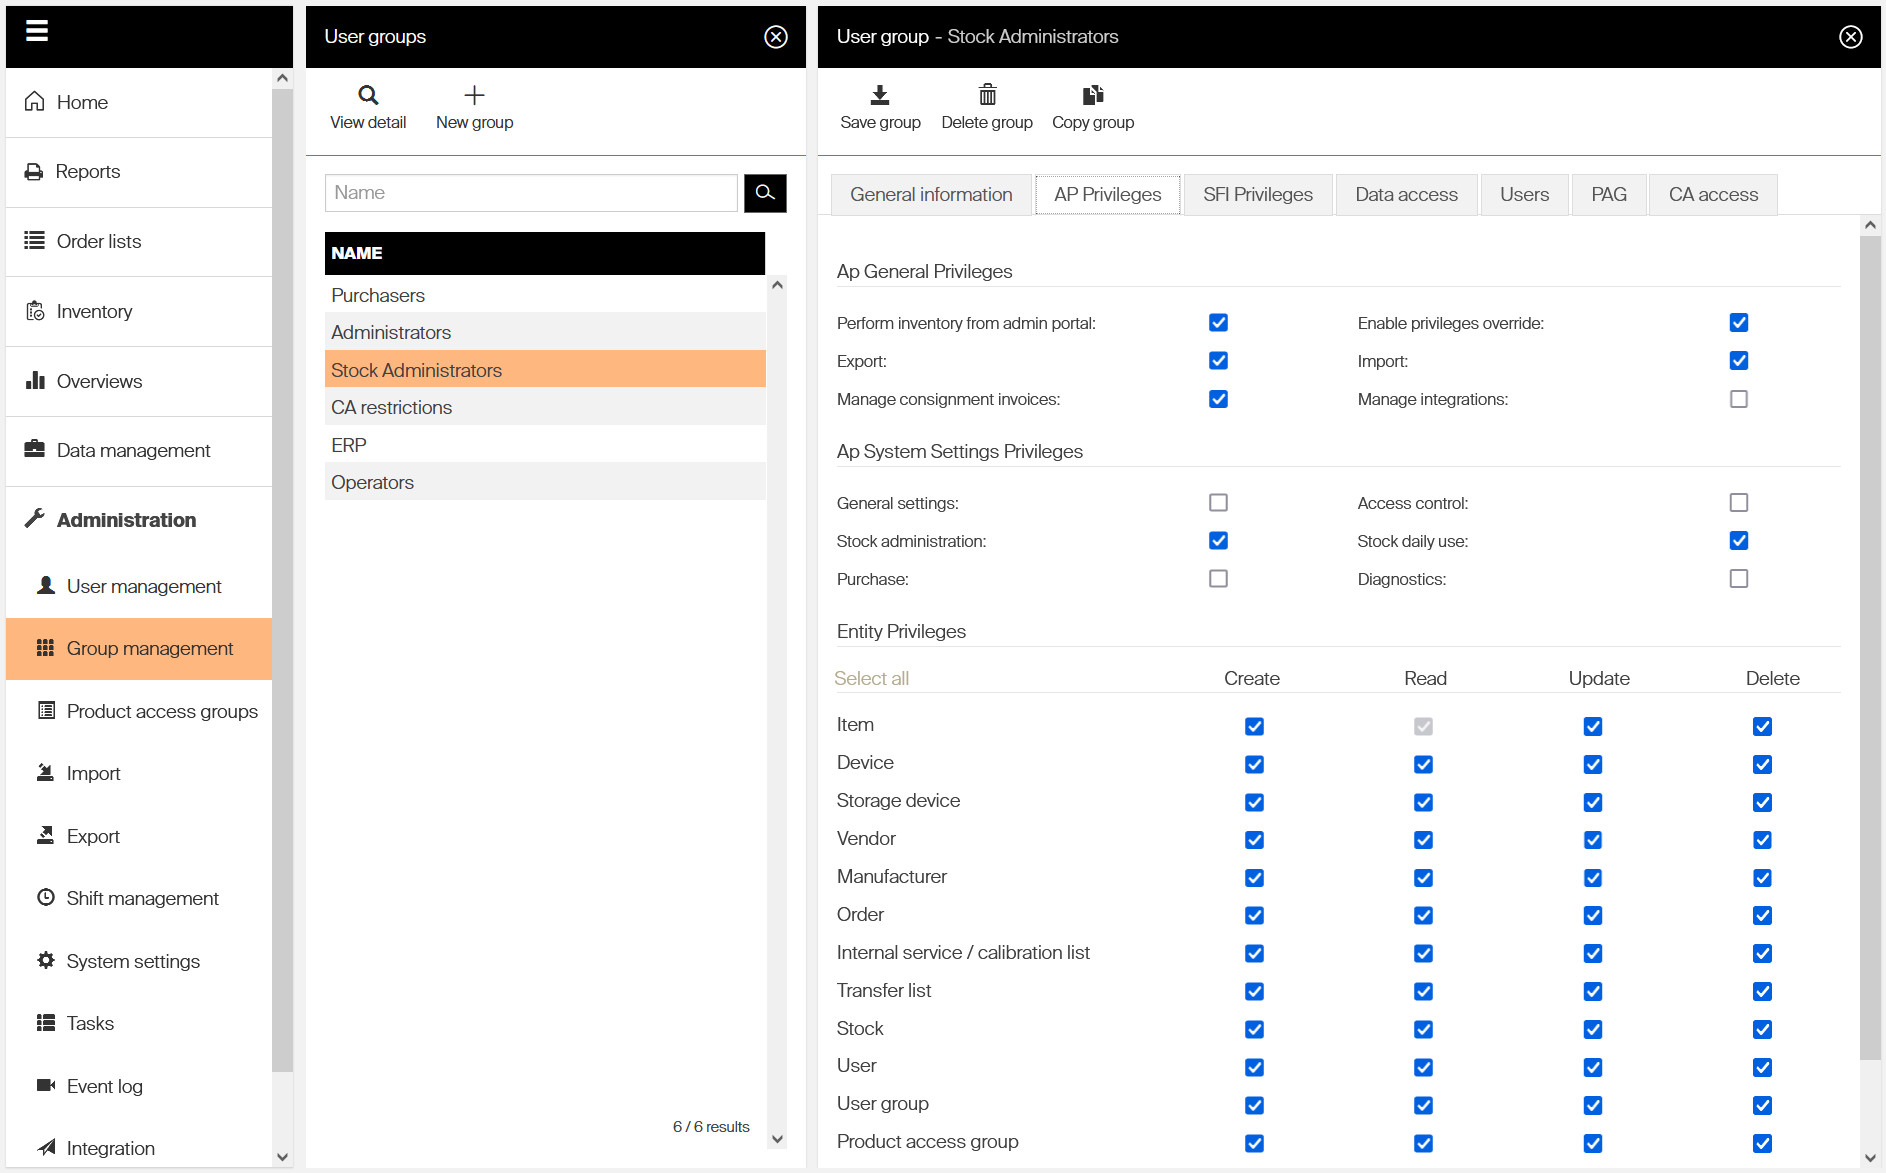Click the View detail magnifier icon

click(368, 95)
